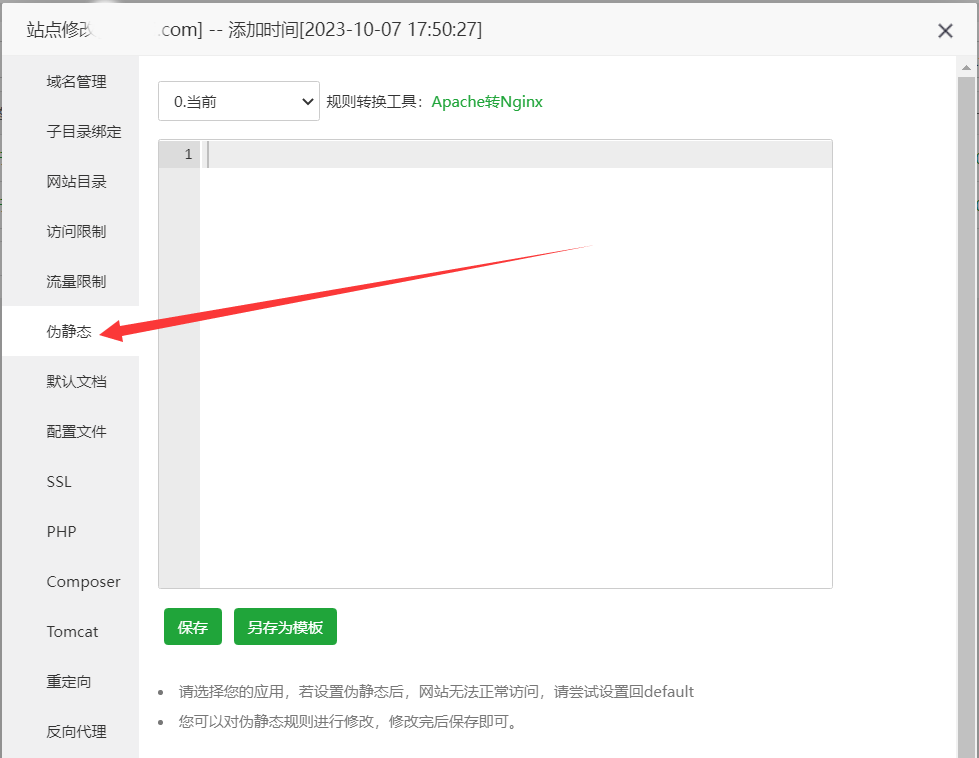979x758 pixels.
Task: Select the PHP tab
Action: (x=61, y=531)
